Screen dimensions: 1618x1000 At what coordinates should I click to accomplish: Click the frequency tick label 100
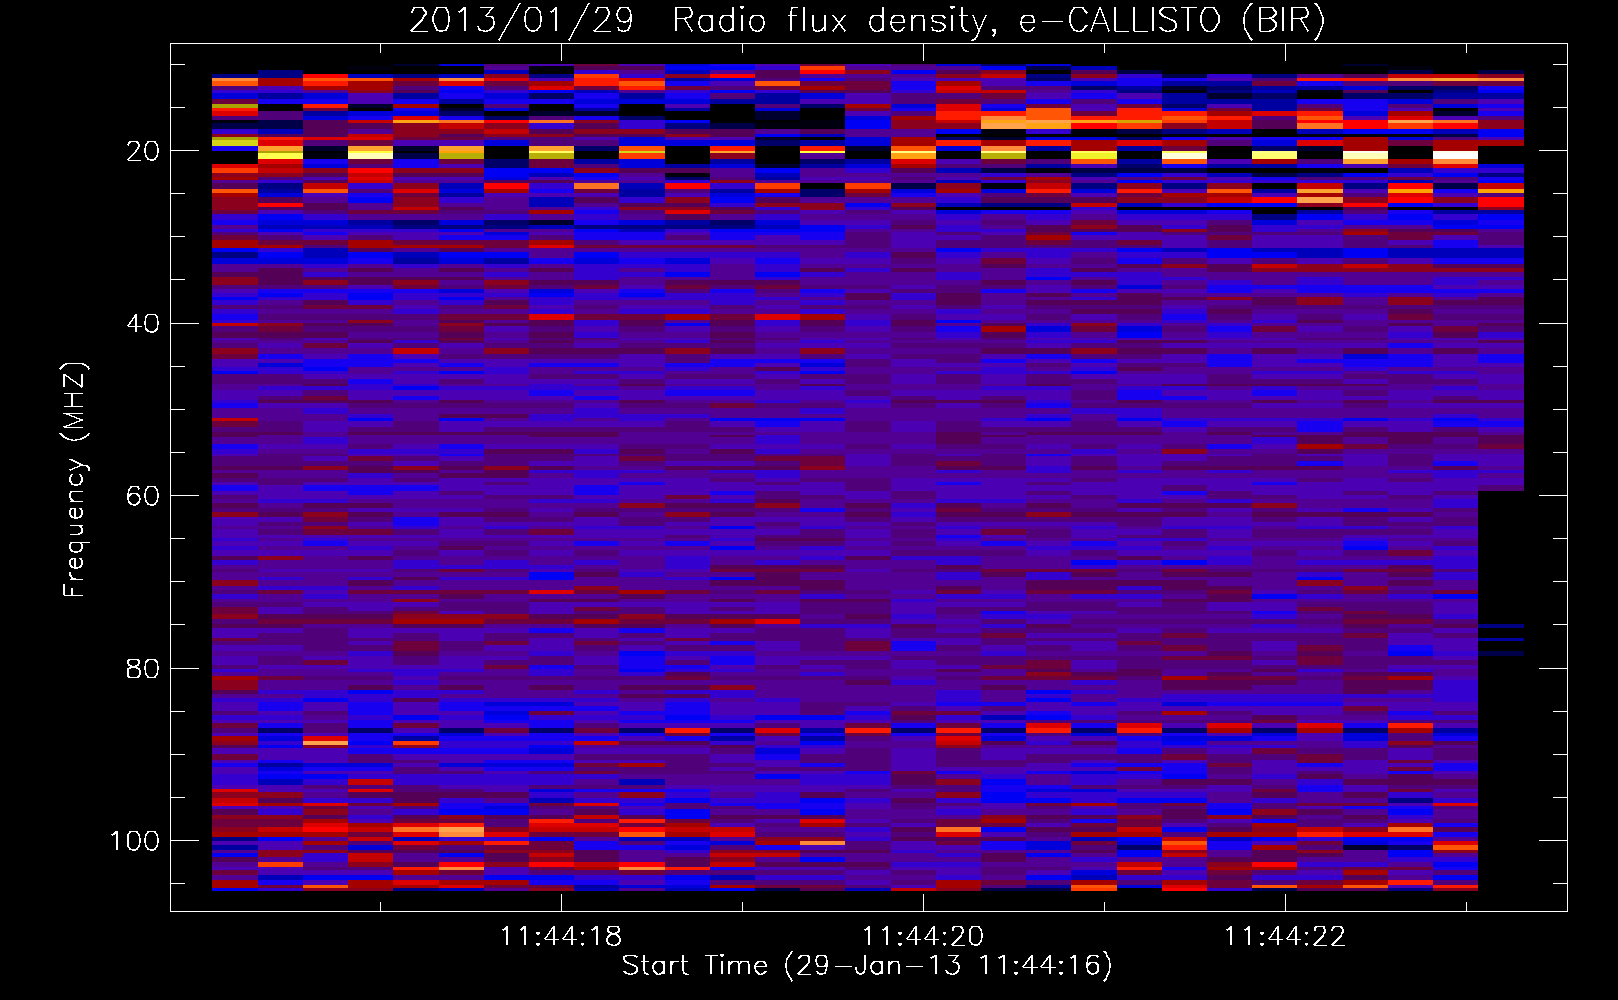(135, 841)
